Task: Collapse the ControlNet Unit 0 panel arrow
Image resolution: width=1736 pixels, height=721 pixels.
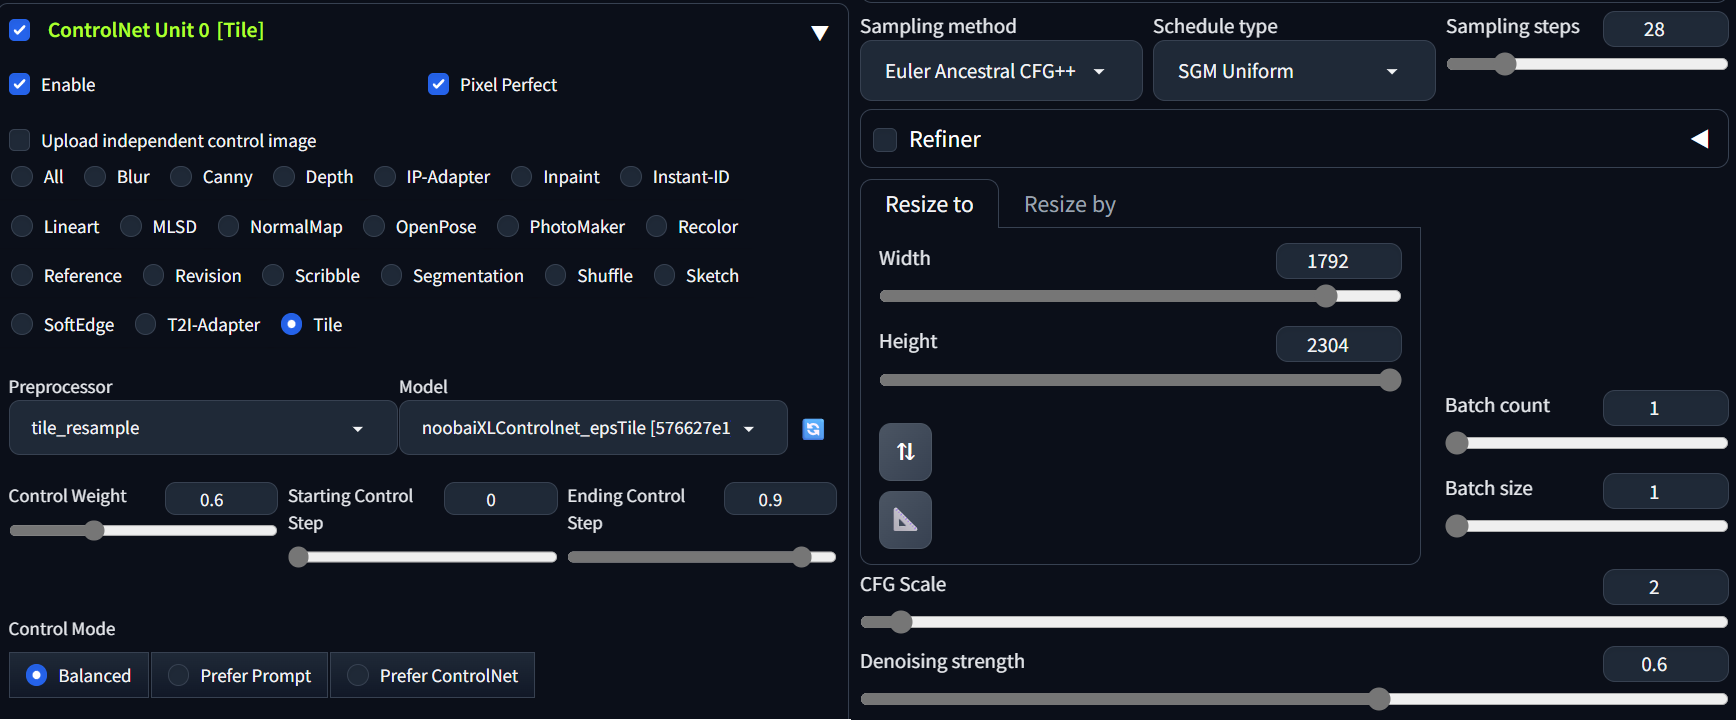Action: 819,33
